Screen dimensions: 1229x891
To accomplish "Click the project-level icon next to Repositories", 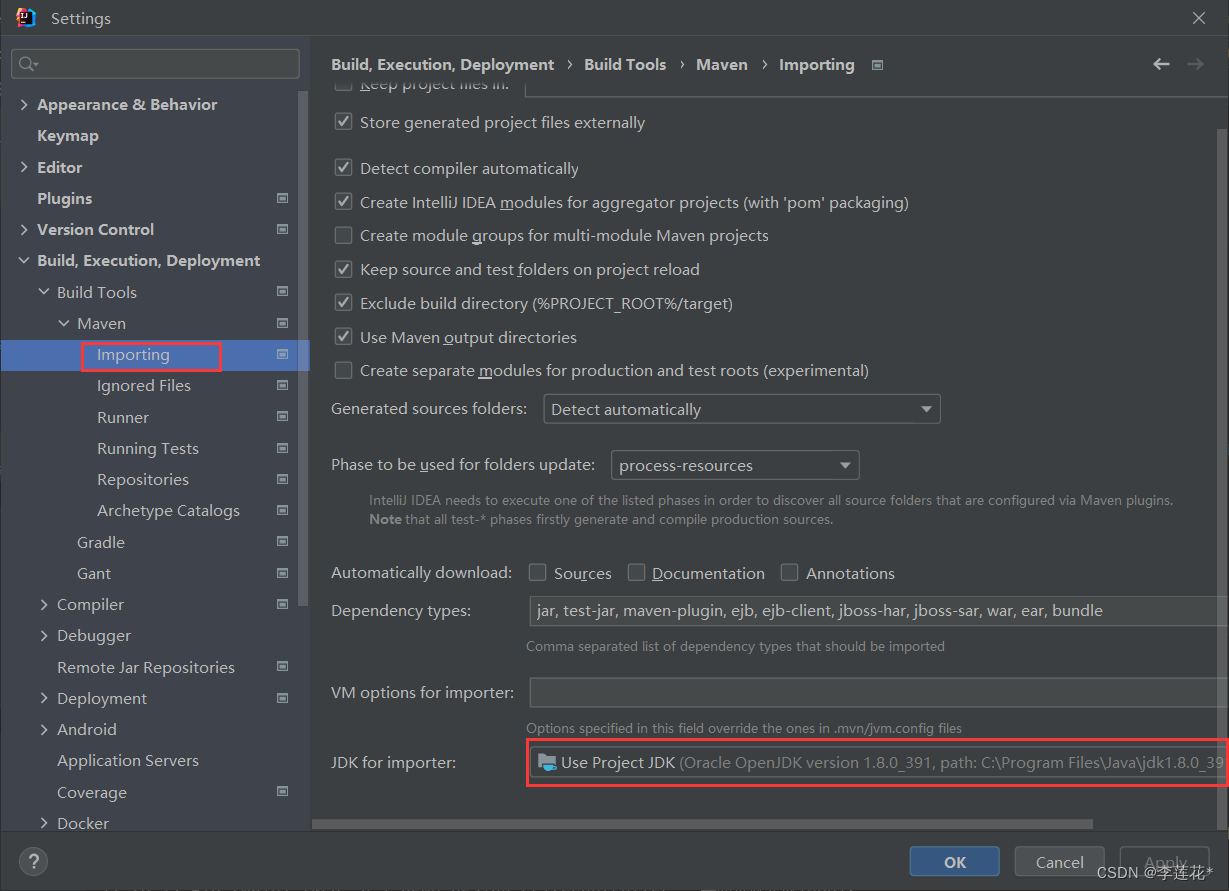I will (x=283, y=479).
